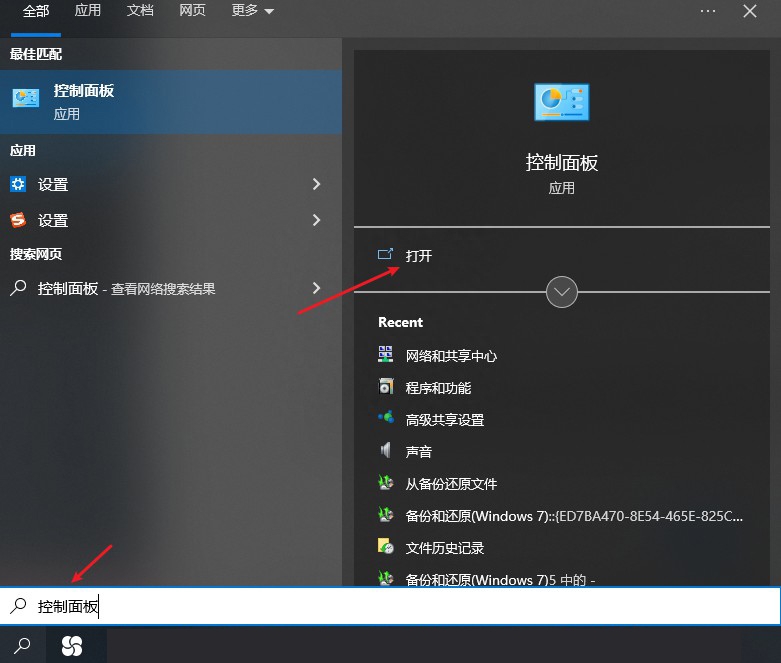Open 高级共享设置 from Recent
This screenshot has width=781, height=663.
tap(445, 419)
